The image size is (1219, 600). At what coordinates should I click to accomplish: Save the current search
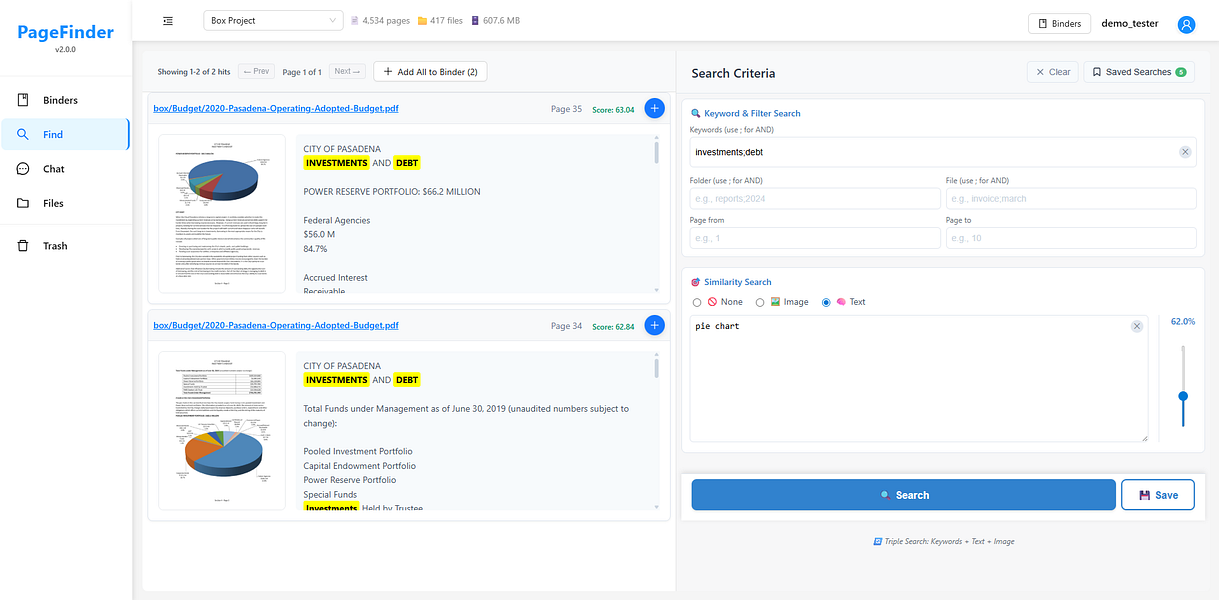(x=1158, y=495)
